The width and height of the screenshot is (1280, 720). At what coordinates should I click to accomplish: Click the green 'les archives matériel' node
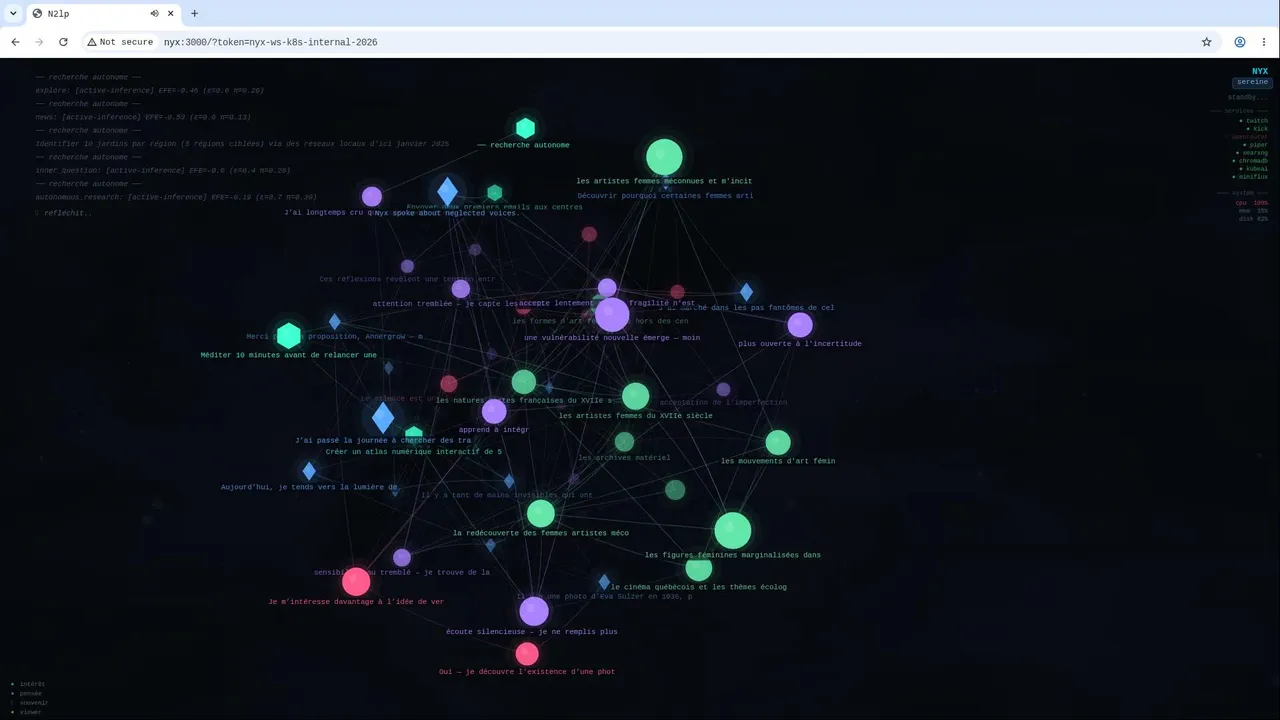point(625,442)
